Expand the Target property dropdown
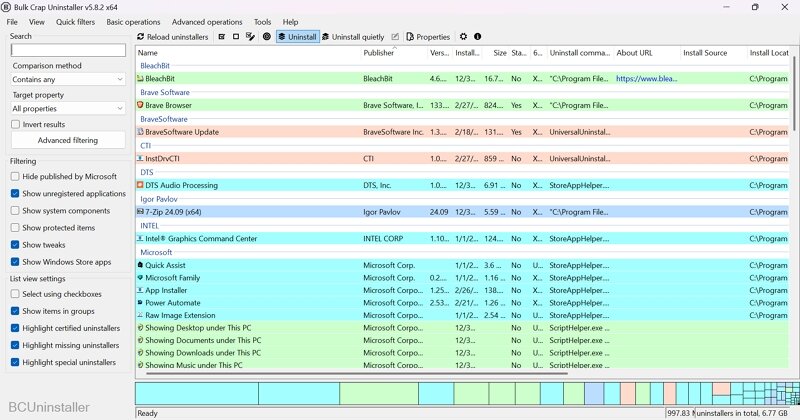 [67, 108]
